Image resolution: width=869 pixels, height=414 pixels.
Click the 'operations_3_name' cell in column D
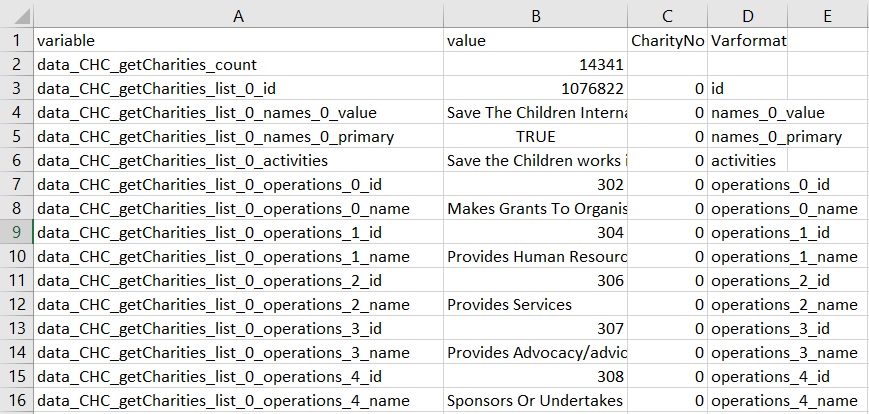click(784, 352)
